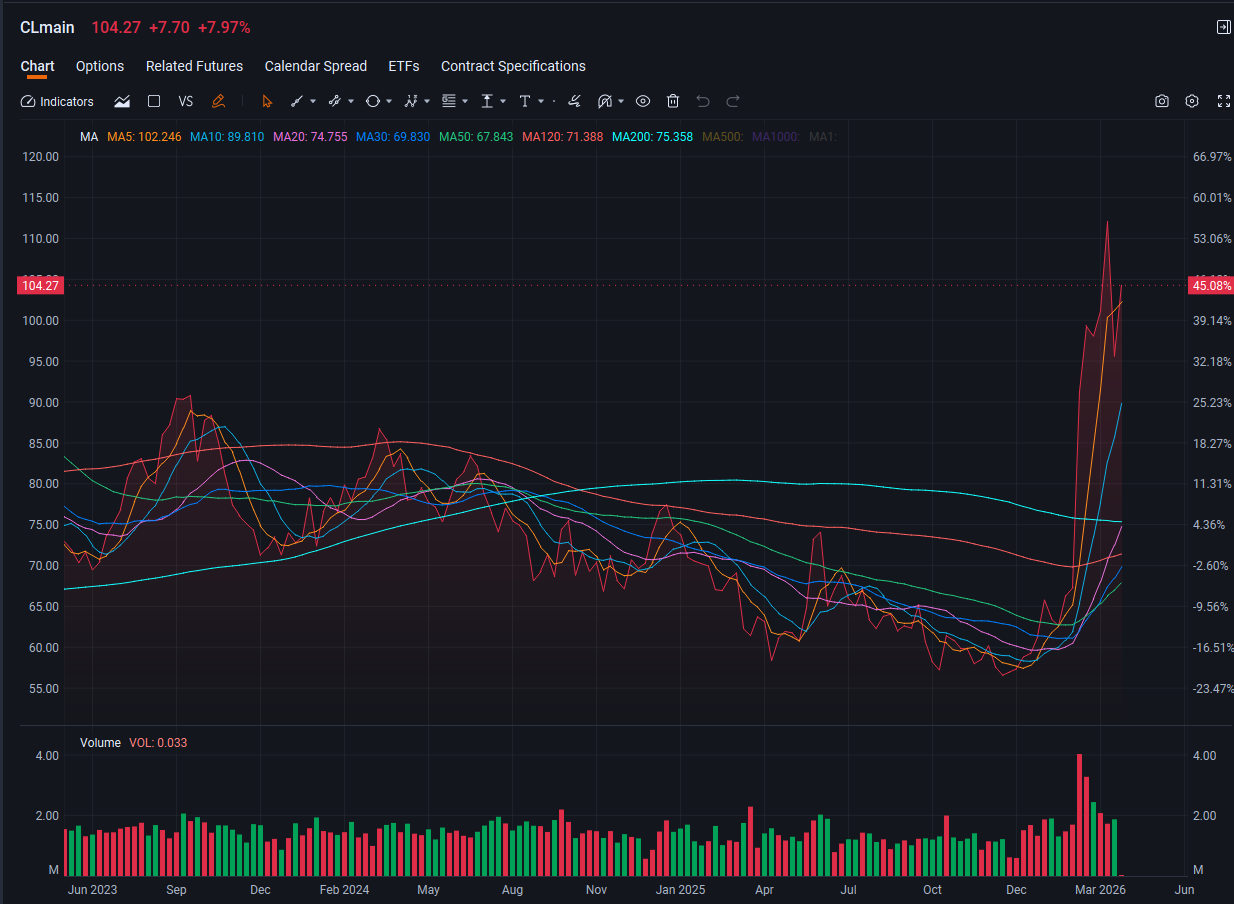Take a chart screenshot with camera icon

pos(1162,101)
